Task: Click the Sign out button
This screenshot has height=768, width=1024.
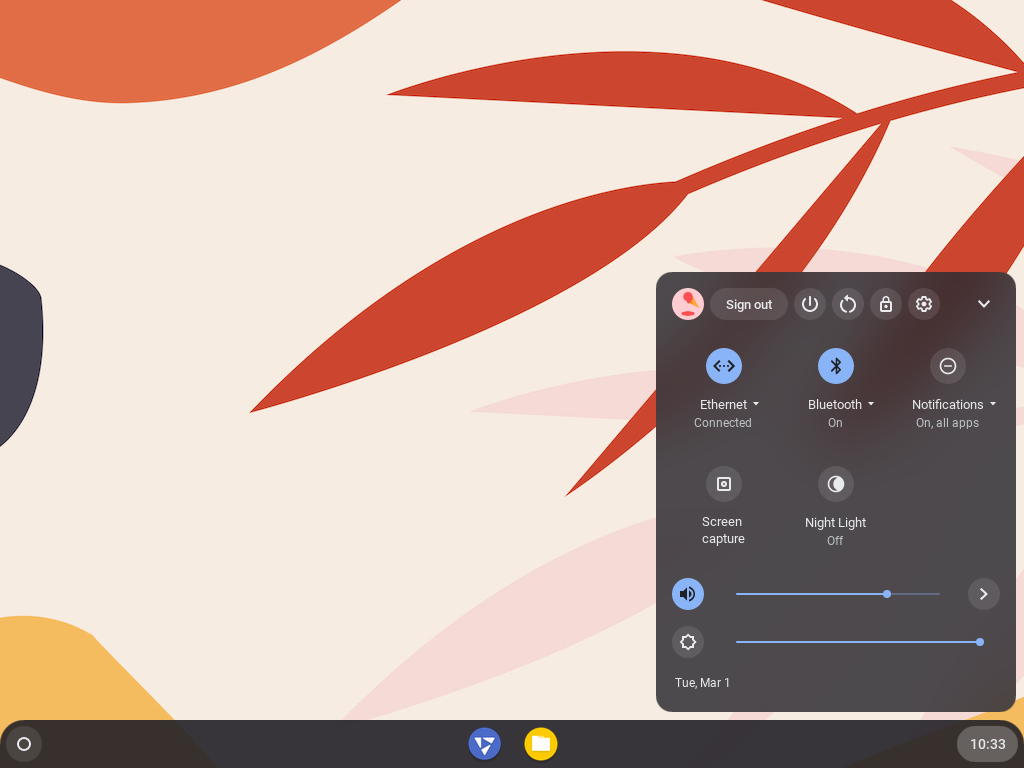Action: click(748, 304)
